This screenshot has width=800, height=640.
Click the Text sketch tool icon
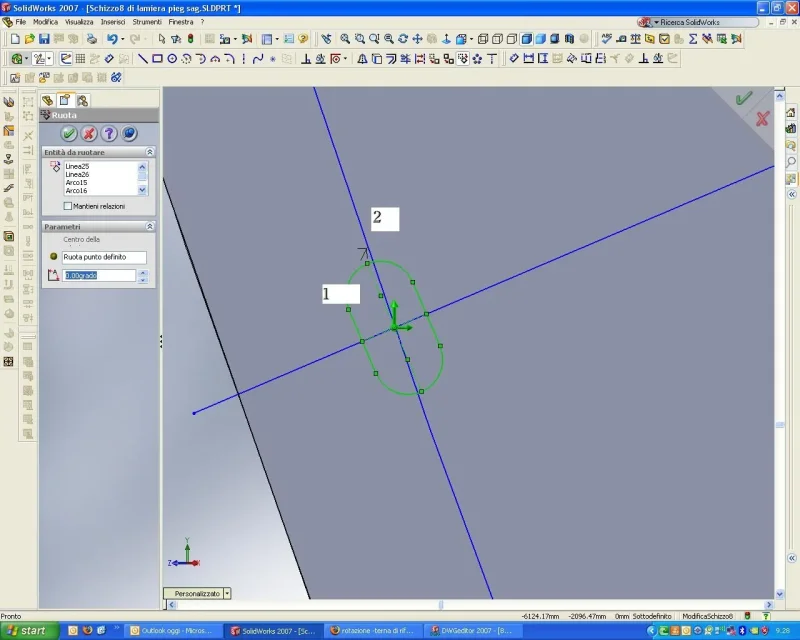pyautogui.click(x=492, y=59)
